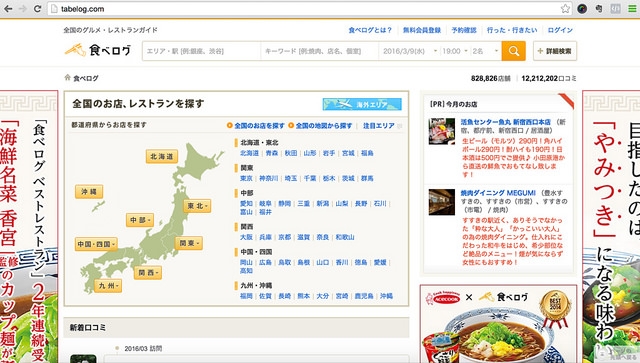Expand the 注目エリア dropdown
640x363 pixels.
coord(382,126)
